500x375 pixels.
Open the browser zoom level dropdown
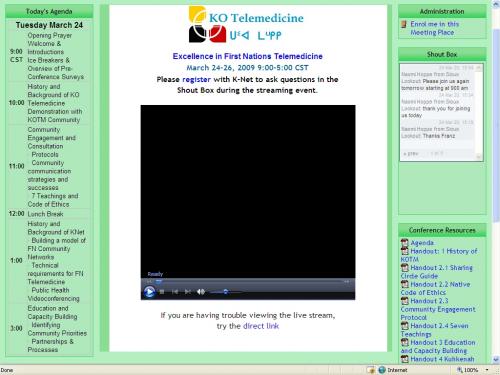pyautogui.click(x=487, y=370)
